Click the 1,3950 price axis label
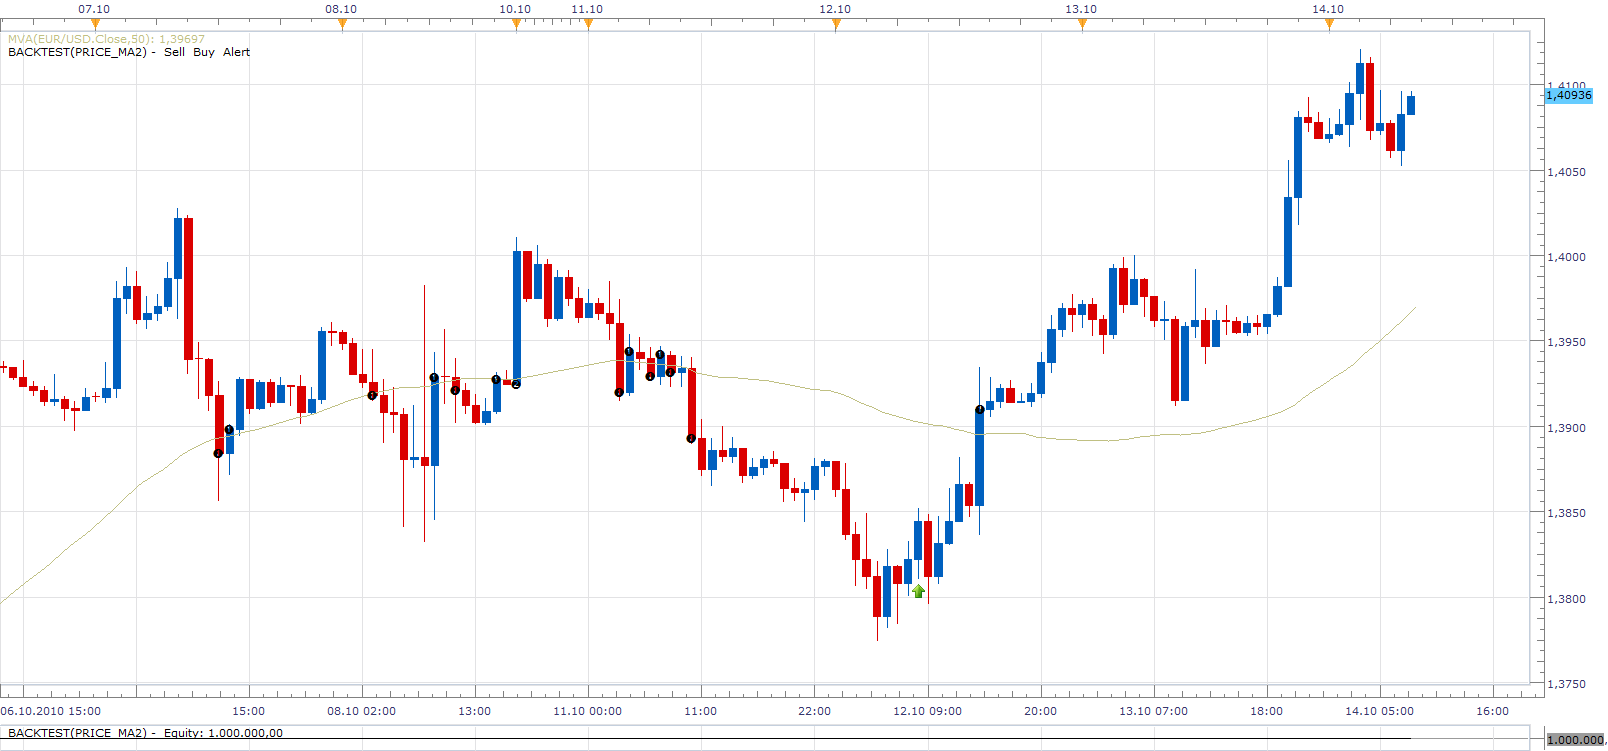 point(1566,342)
